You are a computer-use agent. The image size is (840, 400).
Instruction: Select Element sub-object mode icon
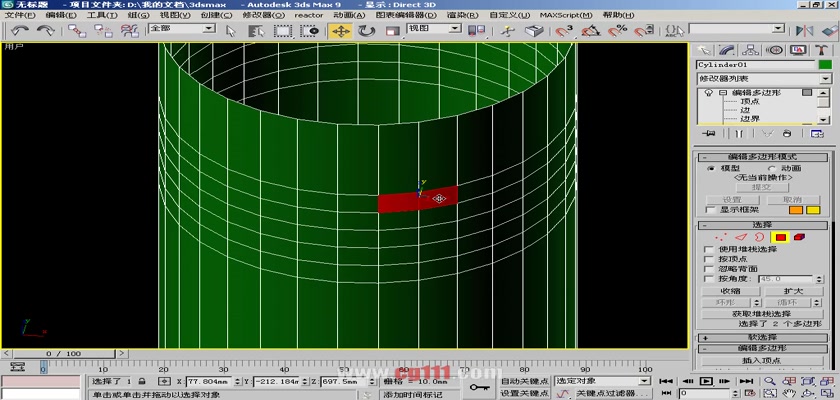799,237
